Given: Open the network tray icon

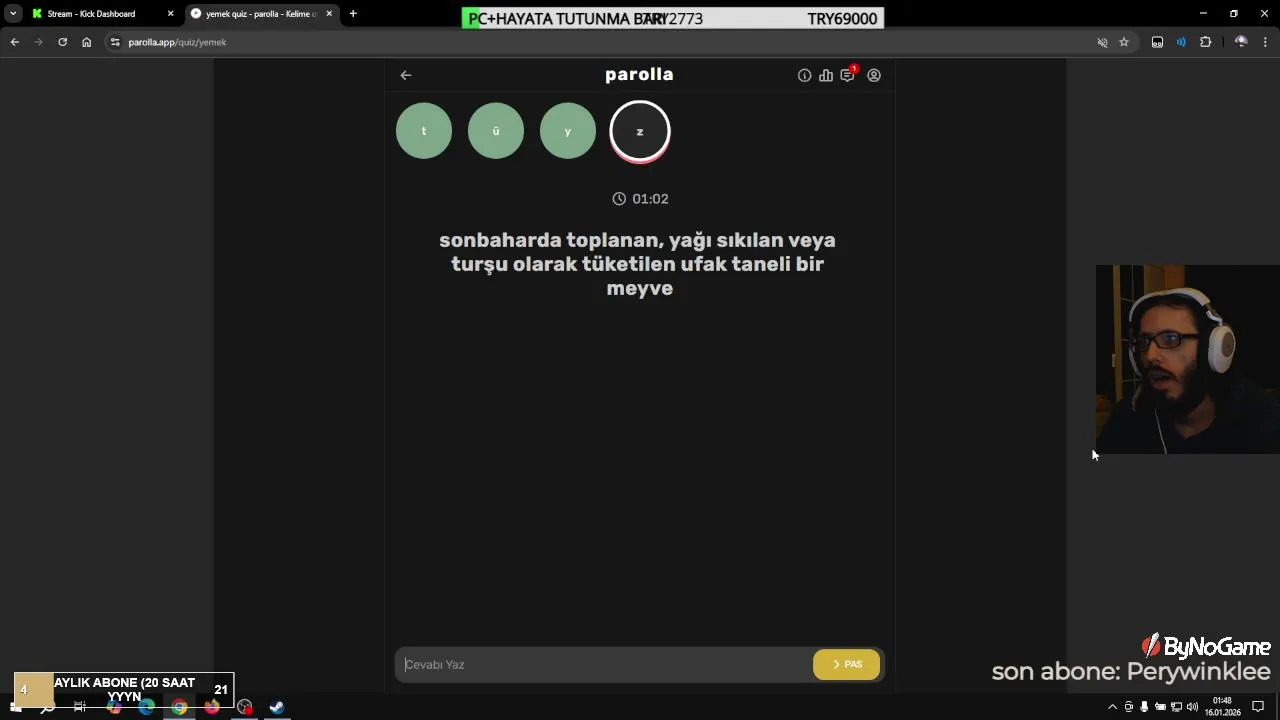Looking at the screenshot, I should click(1176, 707).
